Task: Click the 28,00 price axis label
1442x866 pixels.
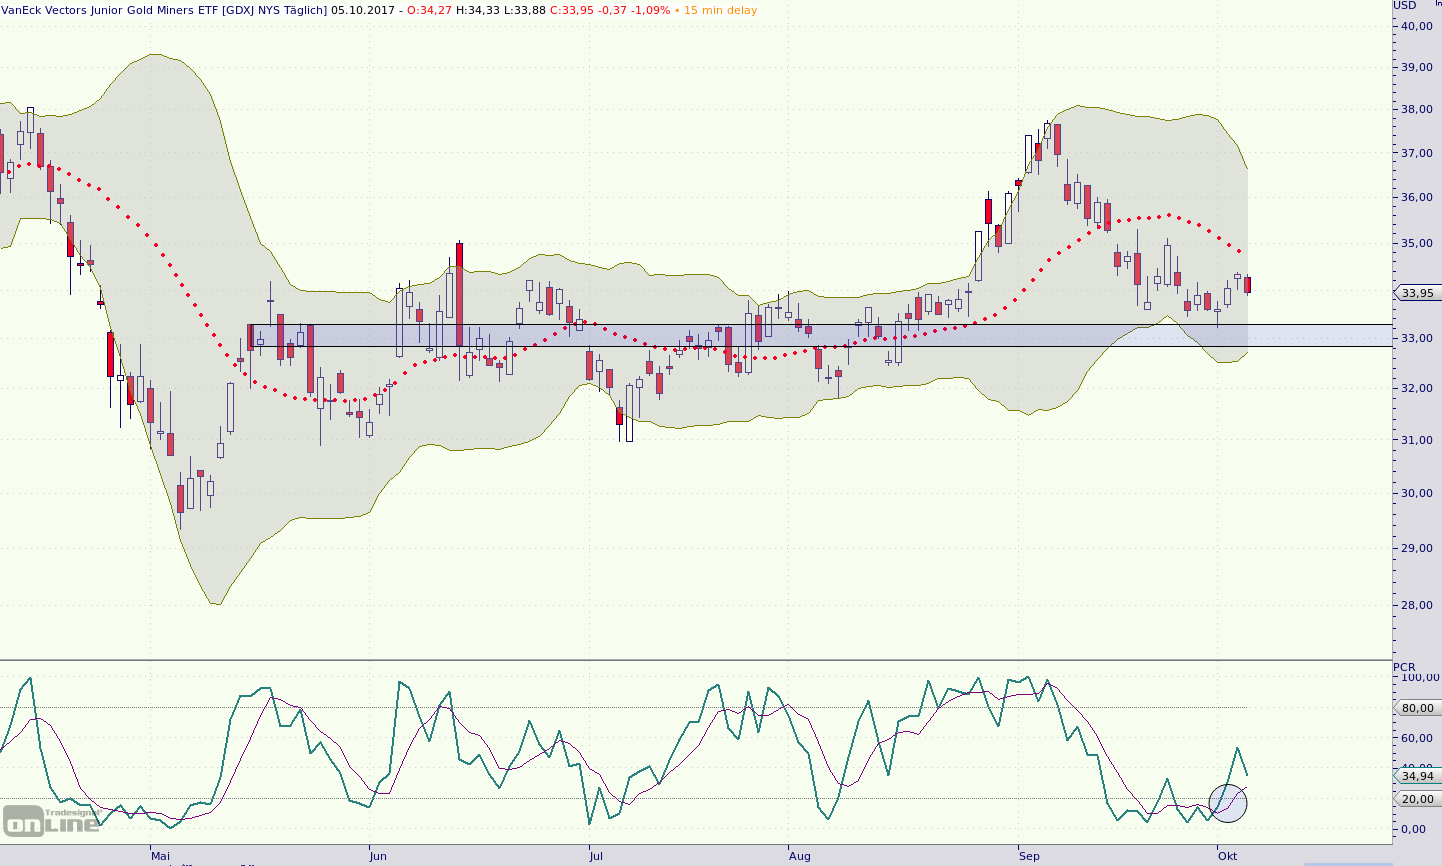Action: (1416, 605)
